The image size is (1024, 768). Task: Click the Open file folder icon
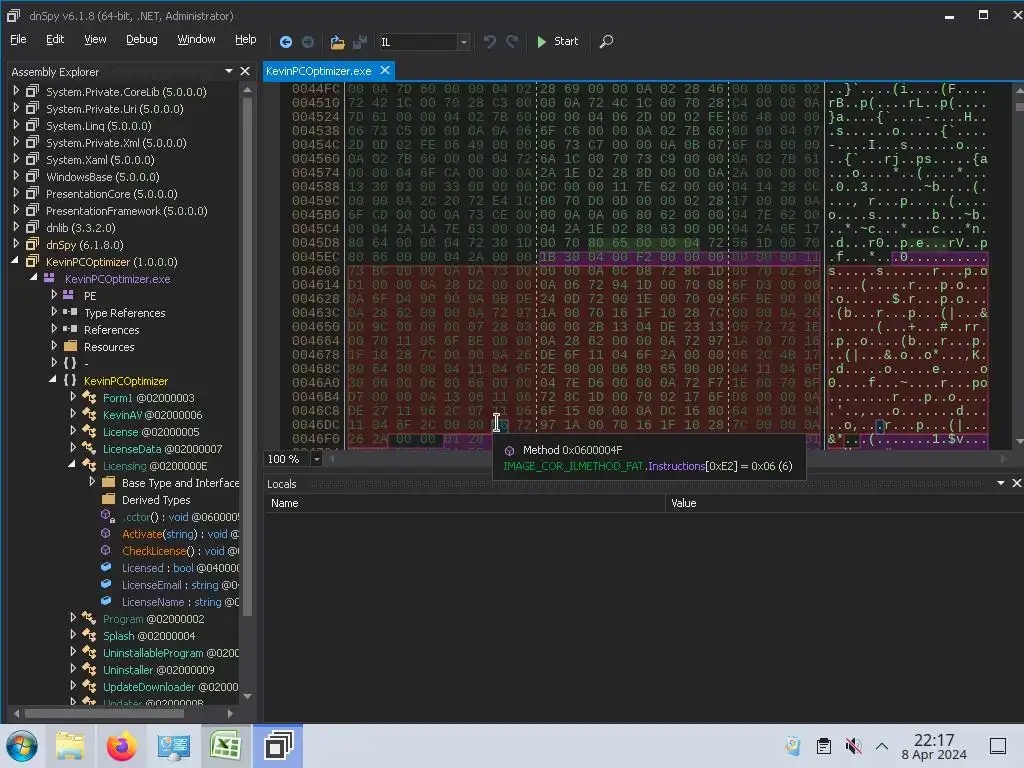tap(337, 42)
